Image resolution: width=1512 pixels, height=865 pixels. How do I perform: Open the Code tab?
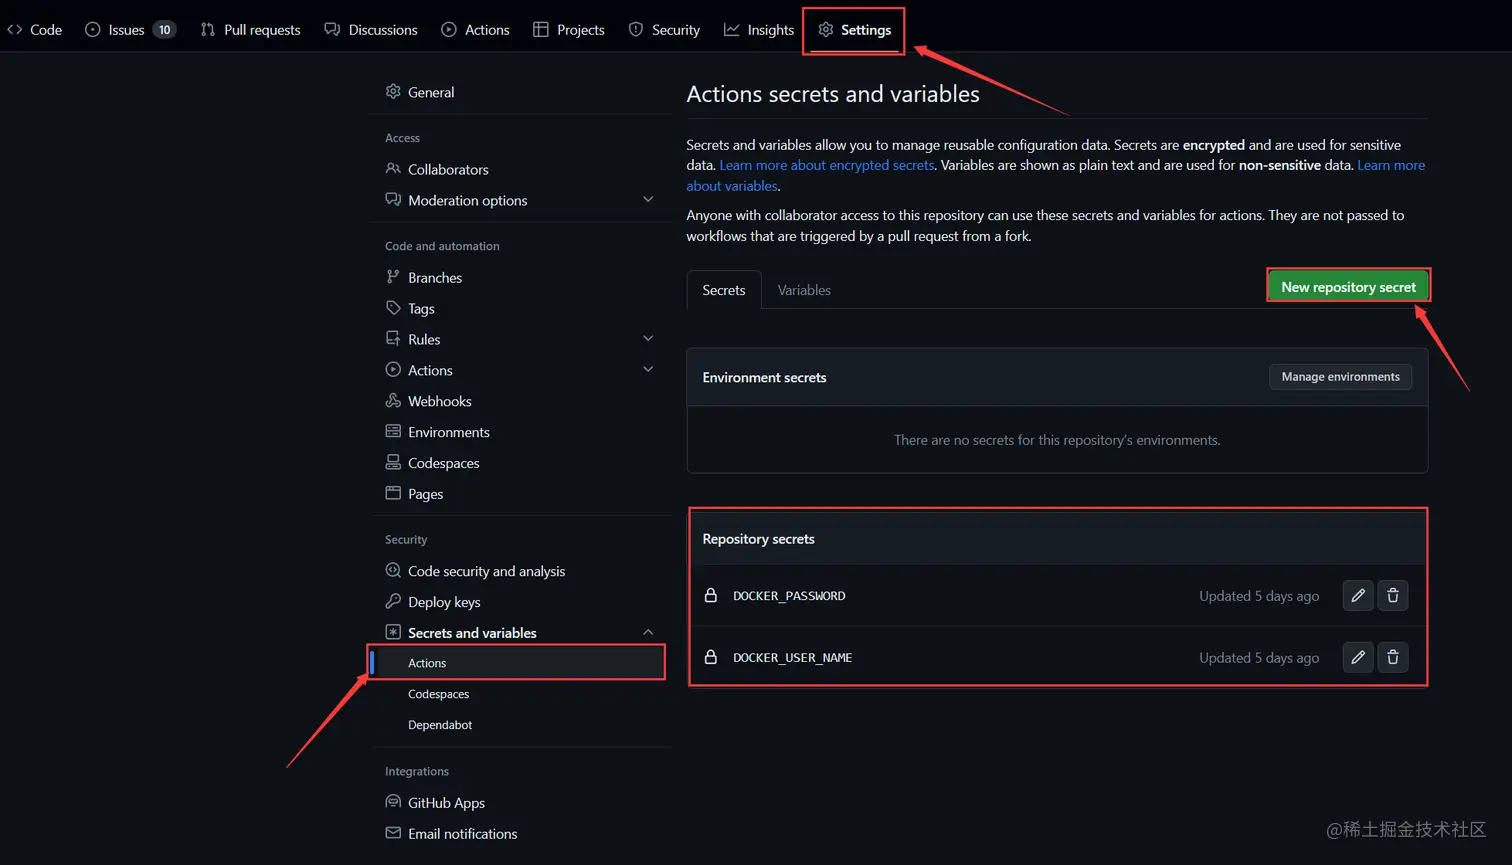[35, 30]
